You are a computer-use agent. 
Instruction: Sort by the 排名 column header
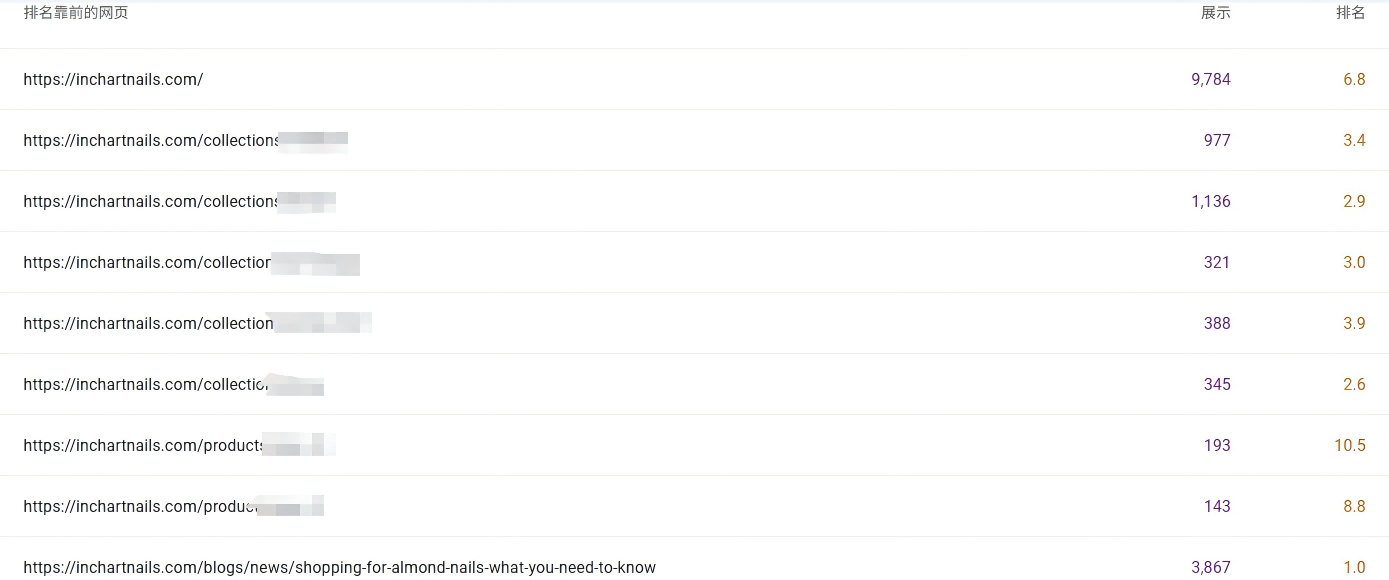(x=1350, y=13)
